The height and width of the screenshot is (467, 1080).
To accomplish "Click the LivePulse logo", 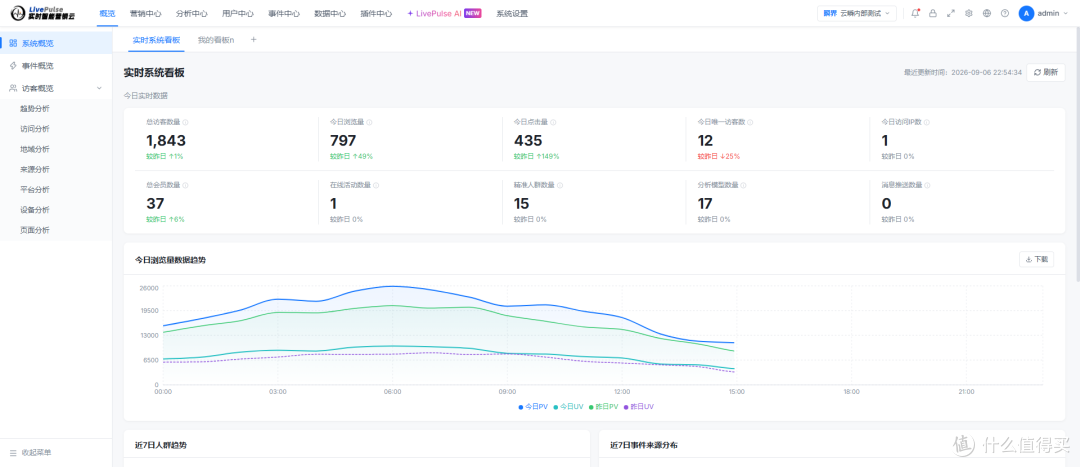I will tap(43, 13).
